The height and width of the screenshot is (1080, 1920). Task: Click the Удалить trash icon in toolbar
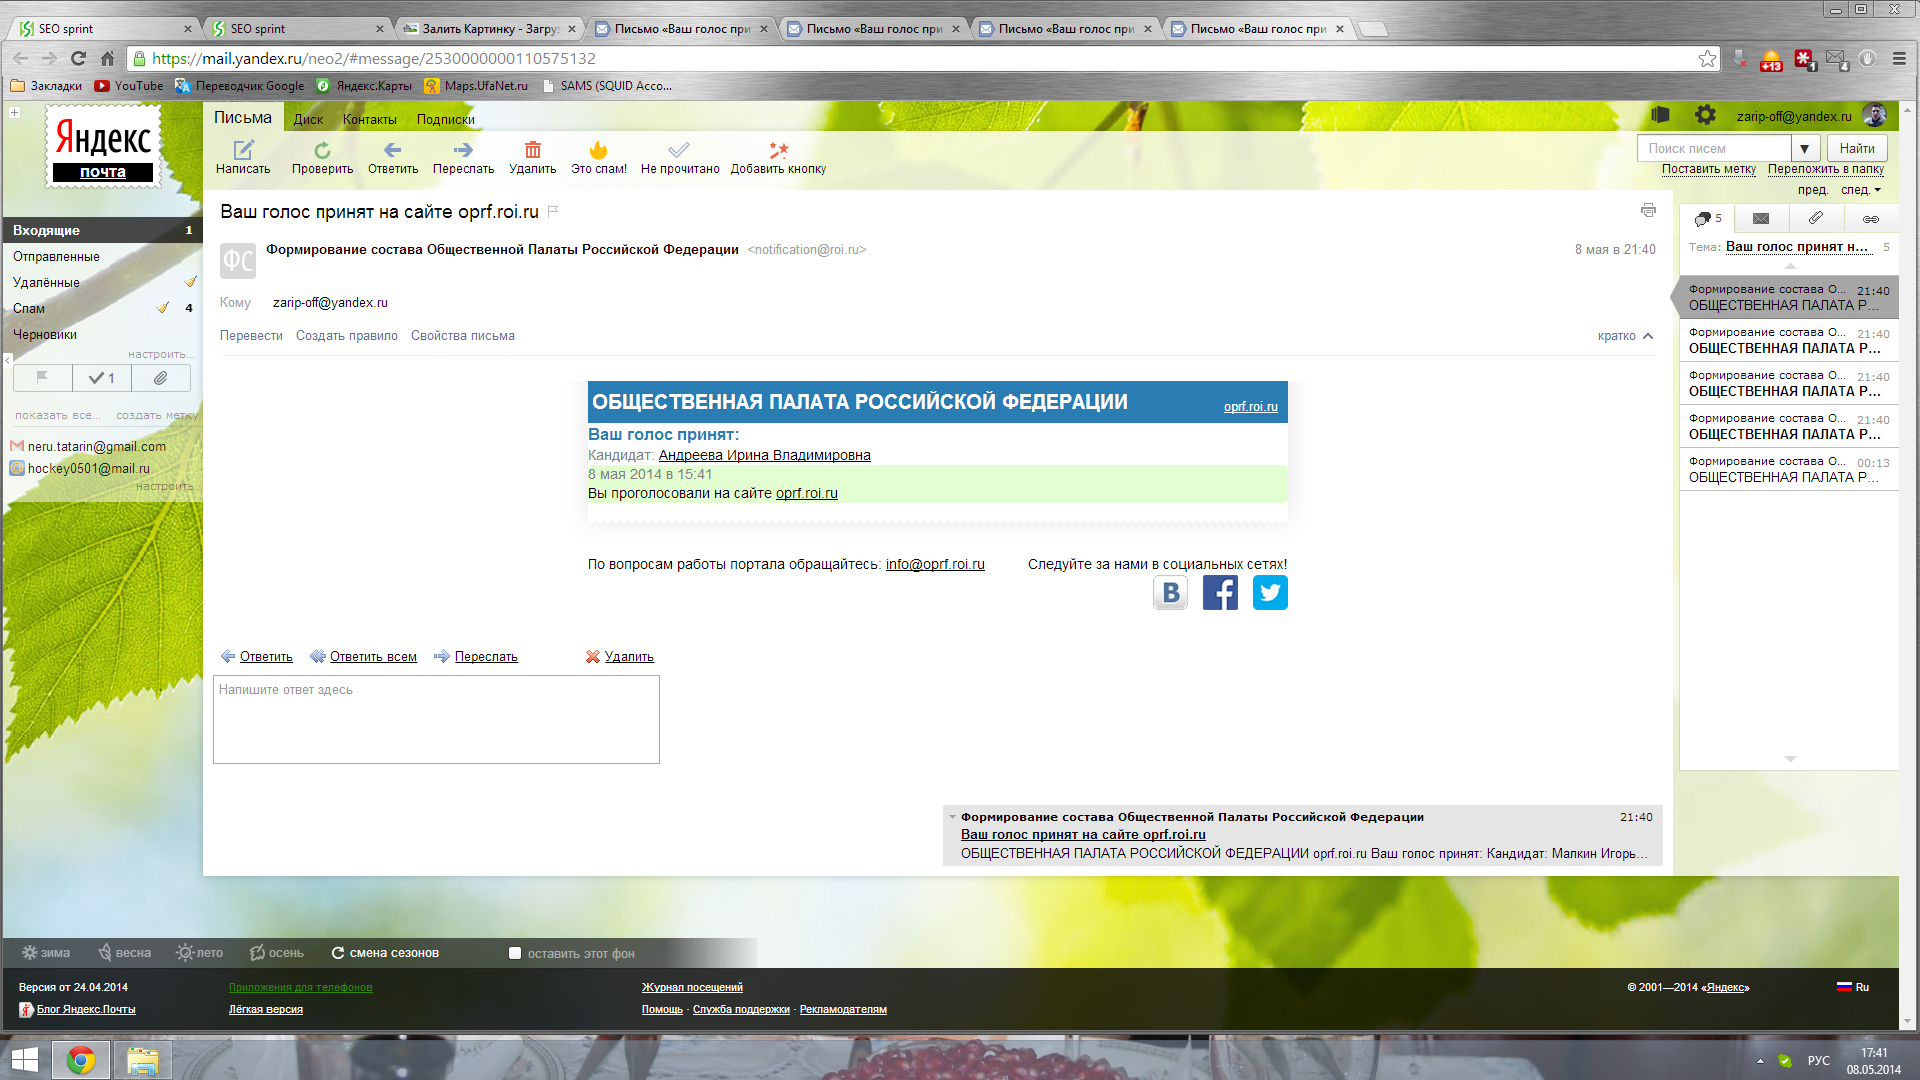(532, 151)
